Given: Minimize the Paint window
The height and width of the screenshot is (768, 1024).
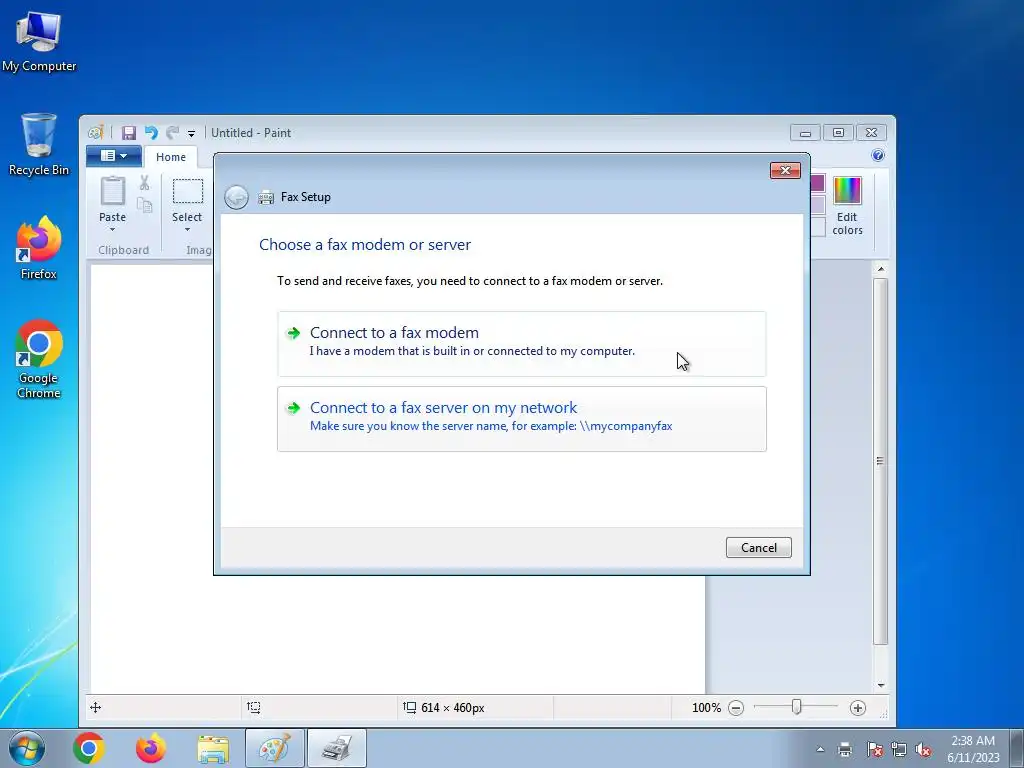Looking at the screenshot, I should (805, 133).
